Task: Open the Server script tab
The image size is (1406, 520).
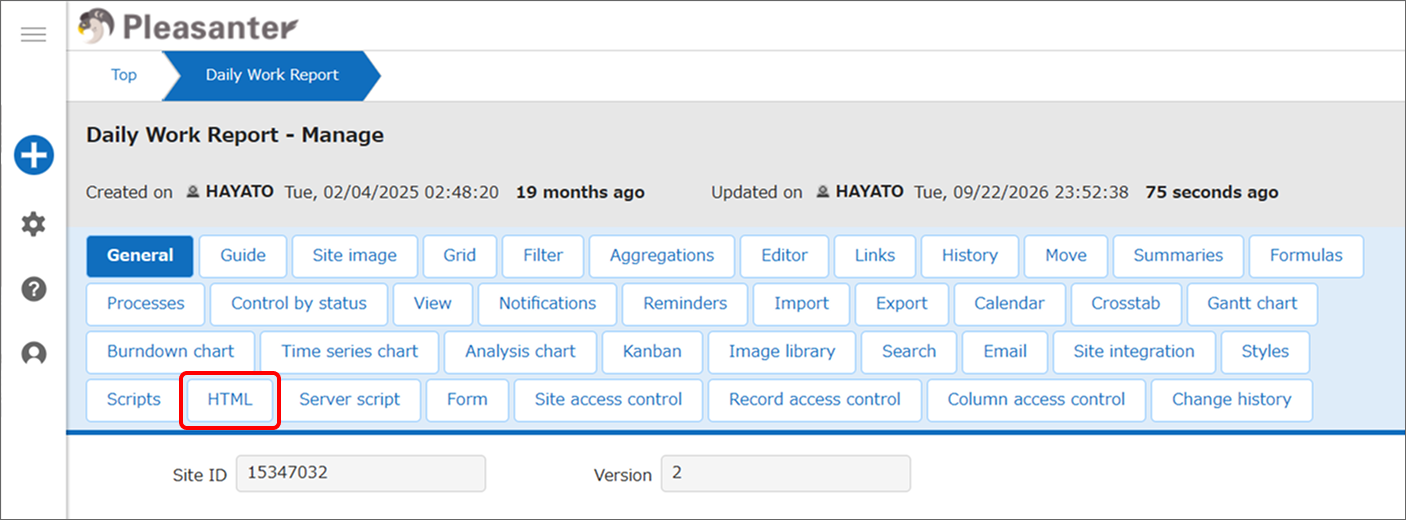Action: tap(349, 400)
